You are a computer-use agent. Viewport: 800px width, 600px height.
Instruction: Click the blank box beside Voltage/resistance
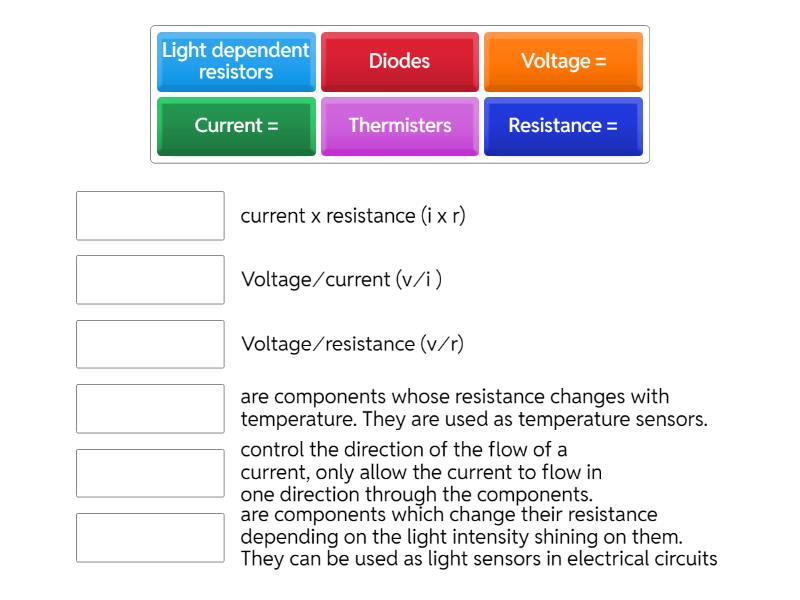150,344
